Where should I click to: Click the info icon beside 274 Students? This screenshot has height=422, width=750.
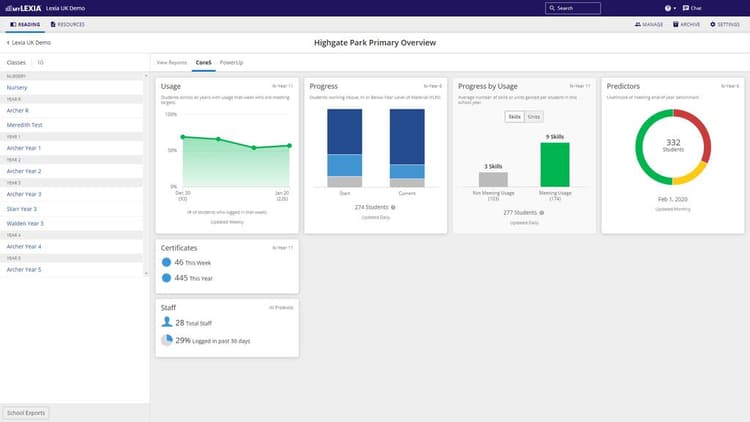[393, 207]
